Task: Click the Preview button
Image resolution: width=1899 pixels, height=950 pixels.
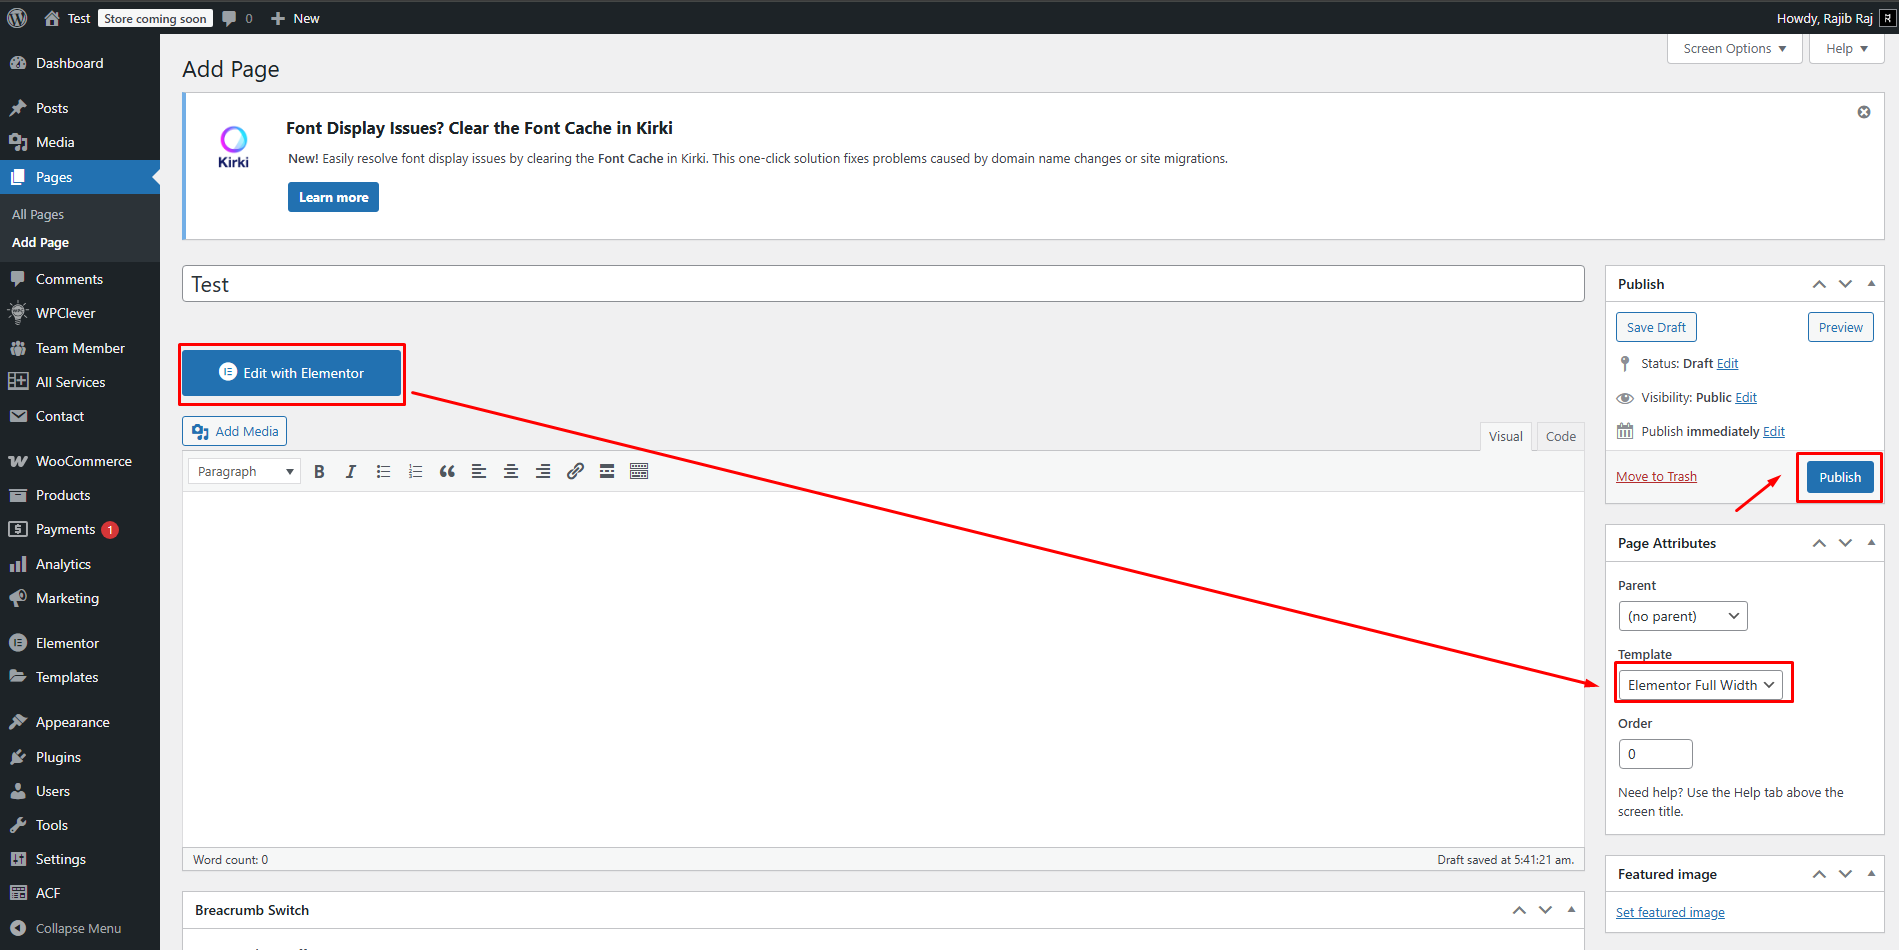Action: click(x=1840, y=327)
